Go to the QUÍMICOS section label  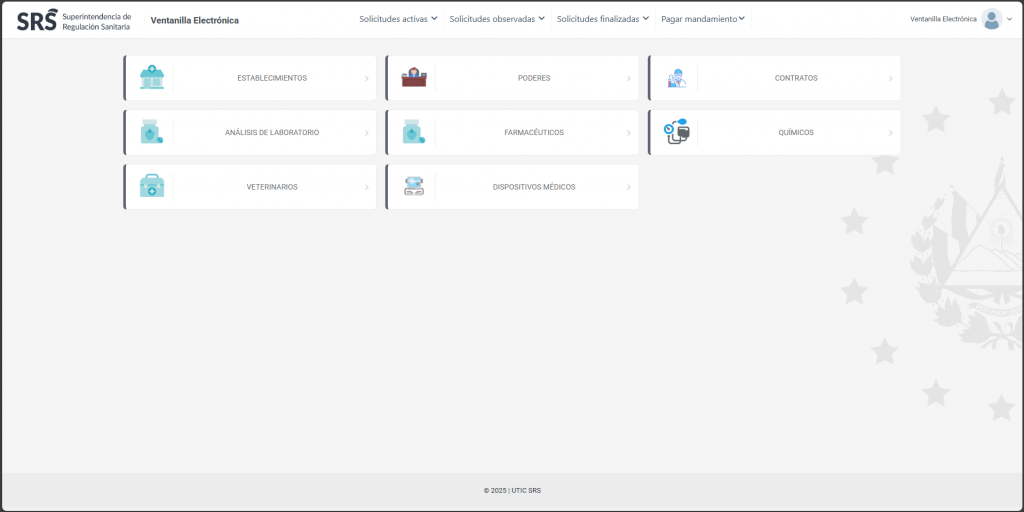click(796, 132)
